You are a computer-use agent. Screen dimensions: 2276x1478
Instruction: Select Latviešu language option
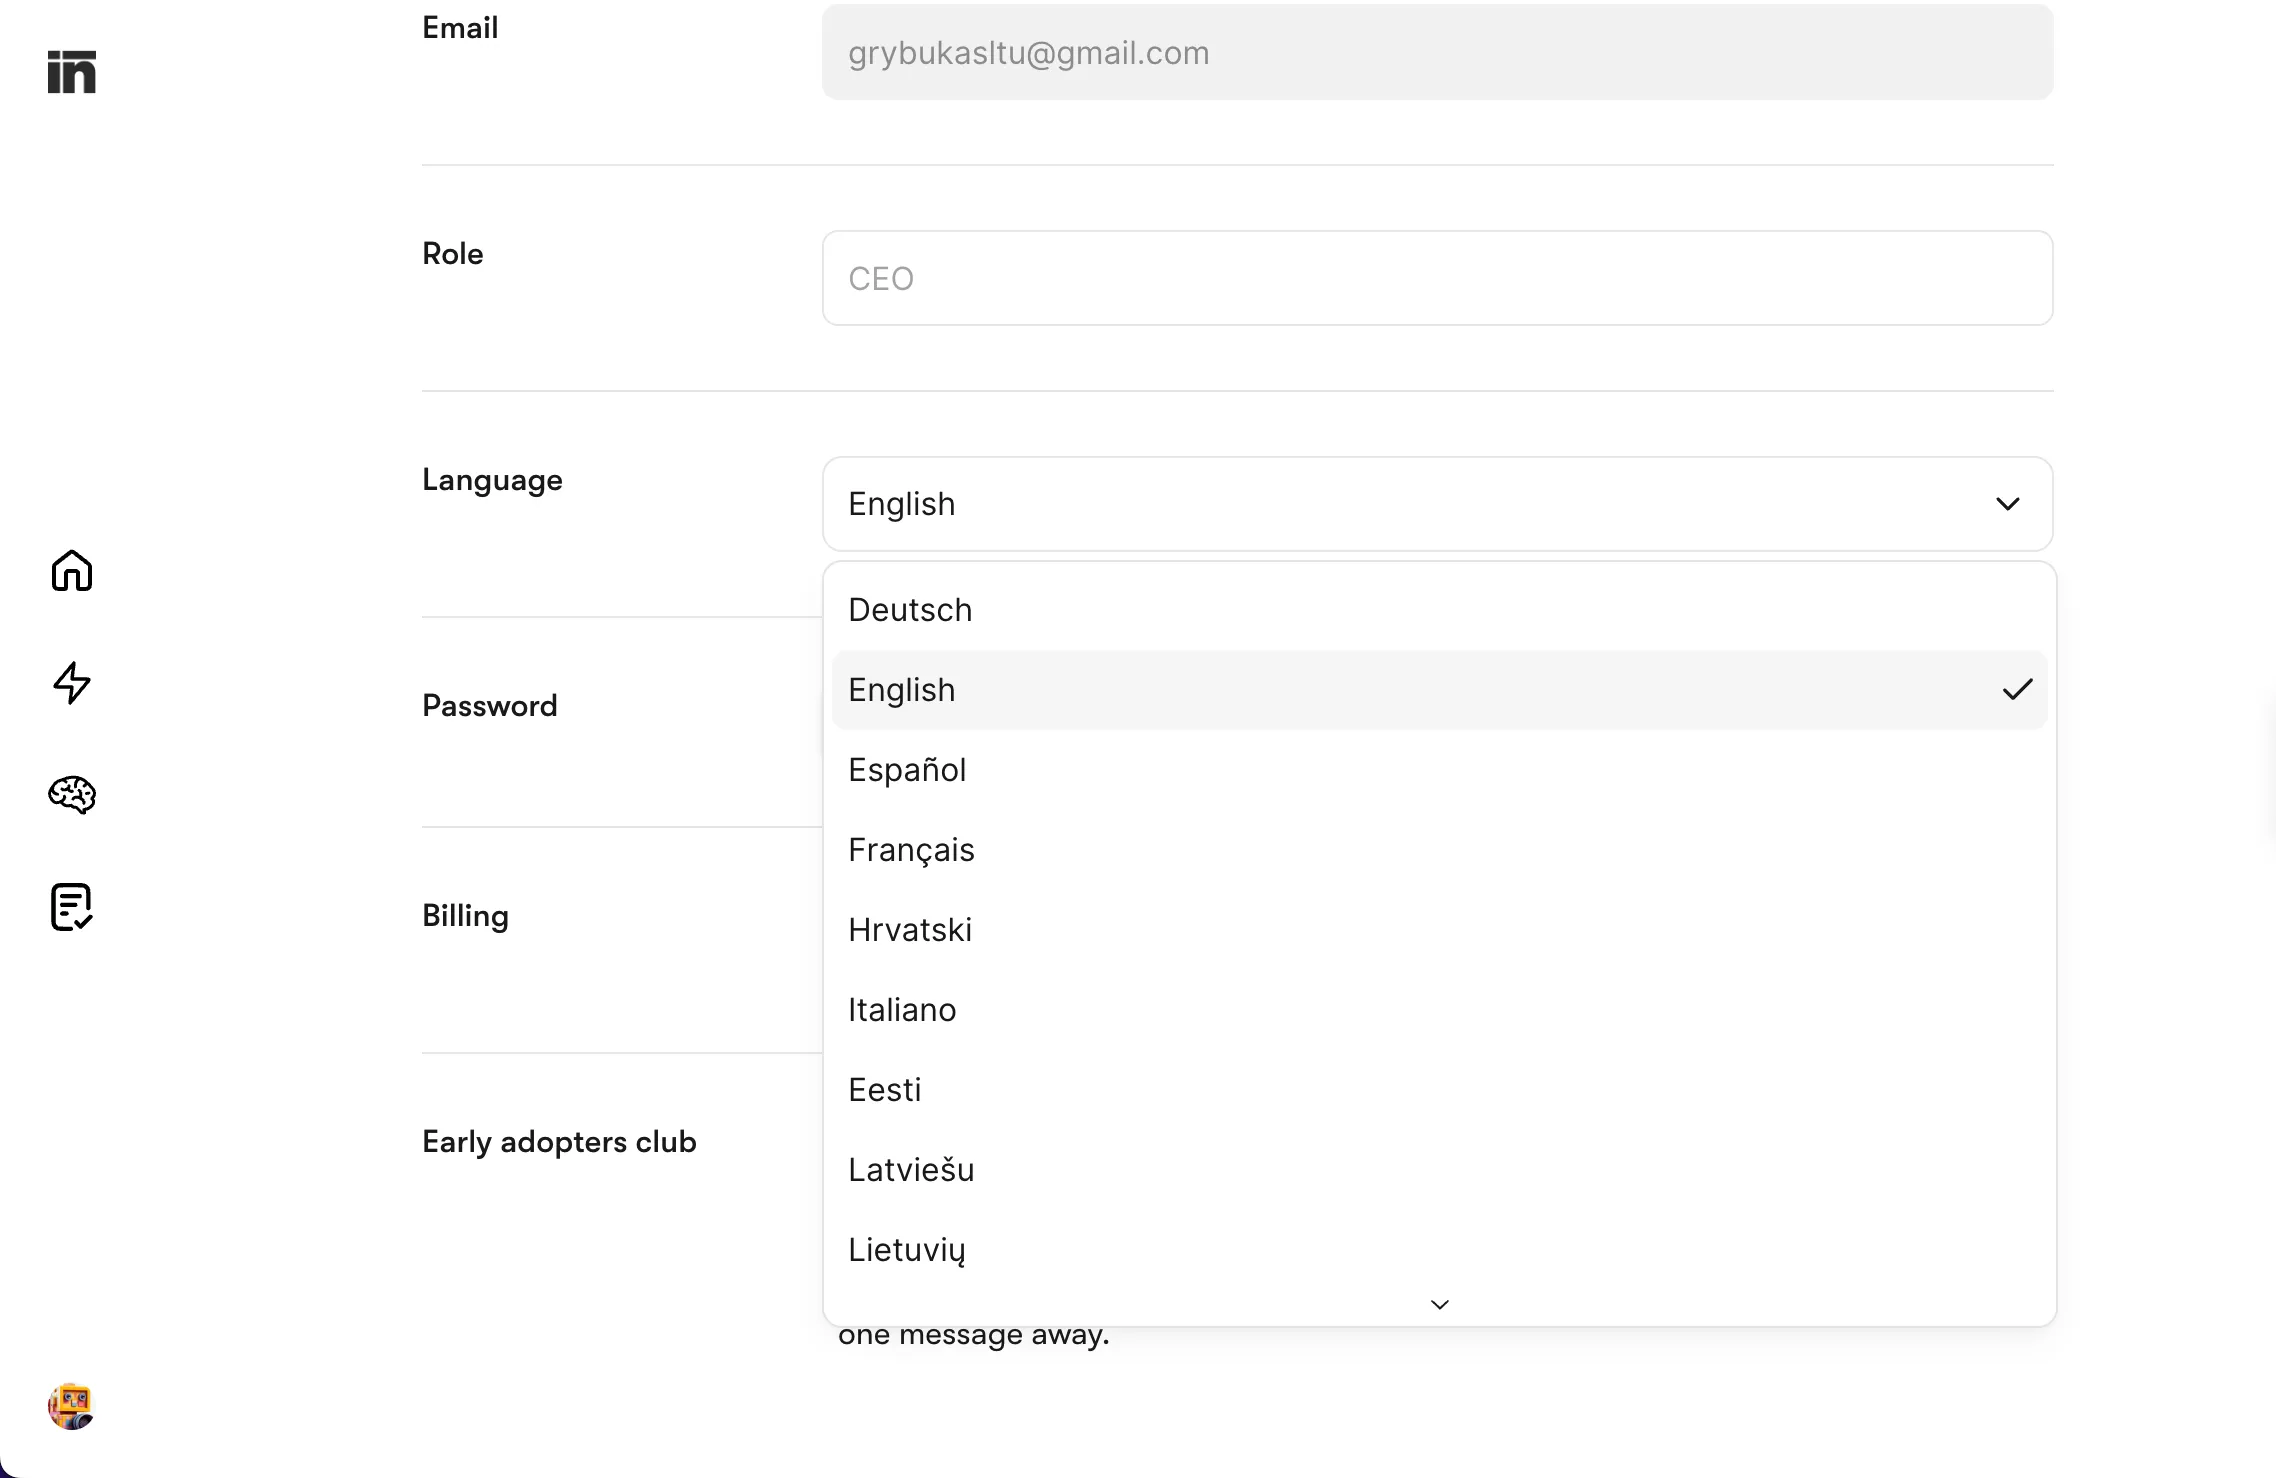tap(911, 1170)
